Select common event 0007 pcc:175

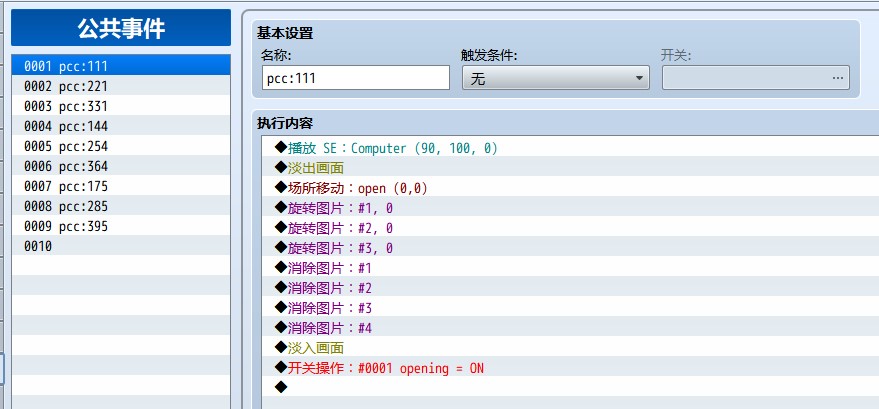tap(121, 186)
